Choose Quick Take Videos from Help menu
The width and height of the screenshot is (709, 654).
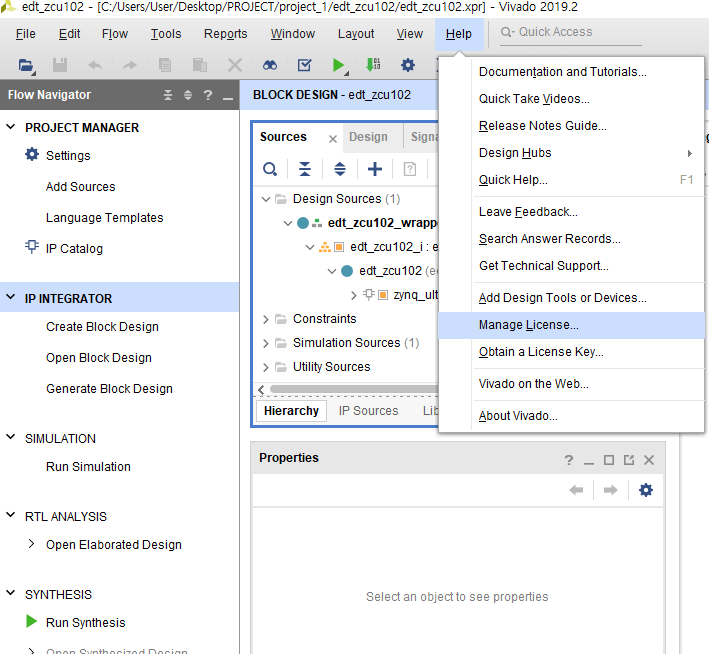coord(571,99)
